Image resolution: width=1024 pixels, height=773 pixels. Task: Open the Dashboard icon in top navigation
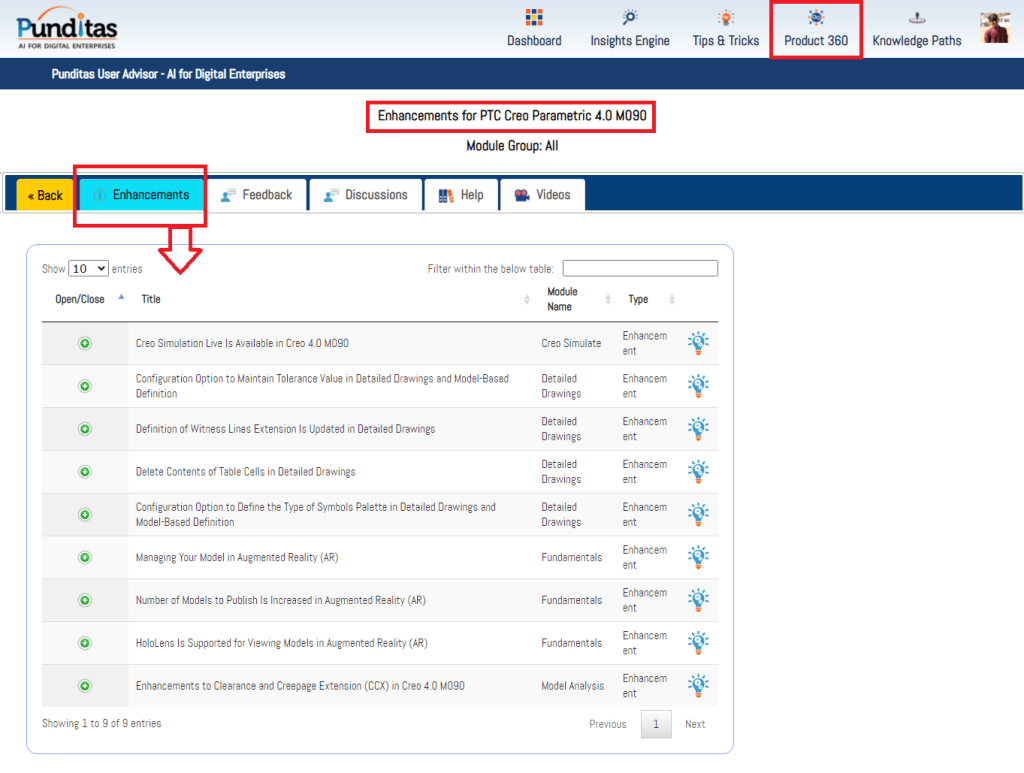534,18
